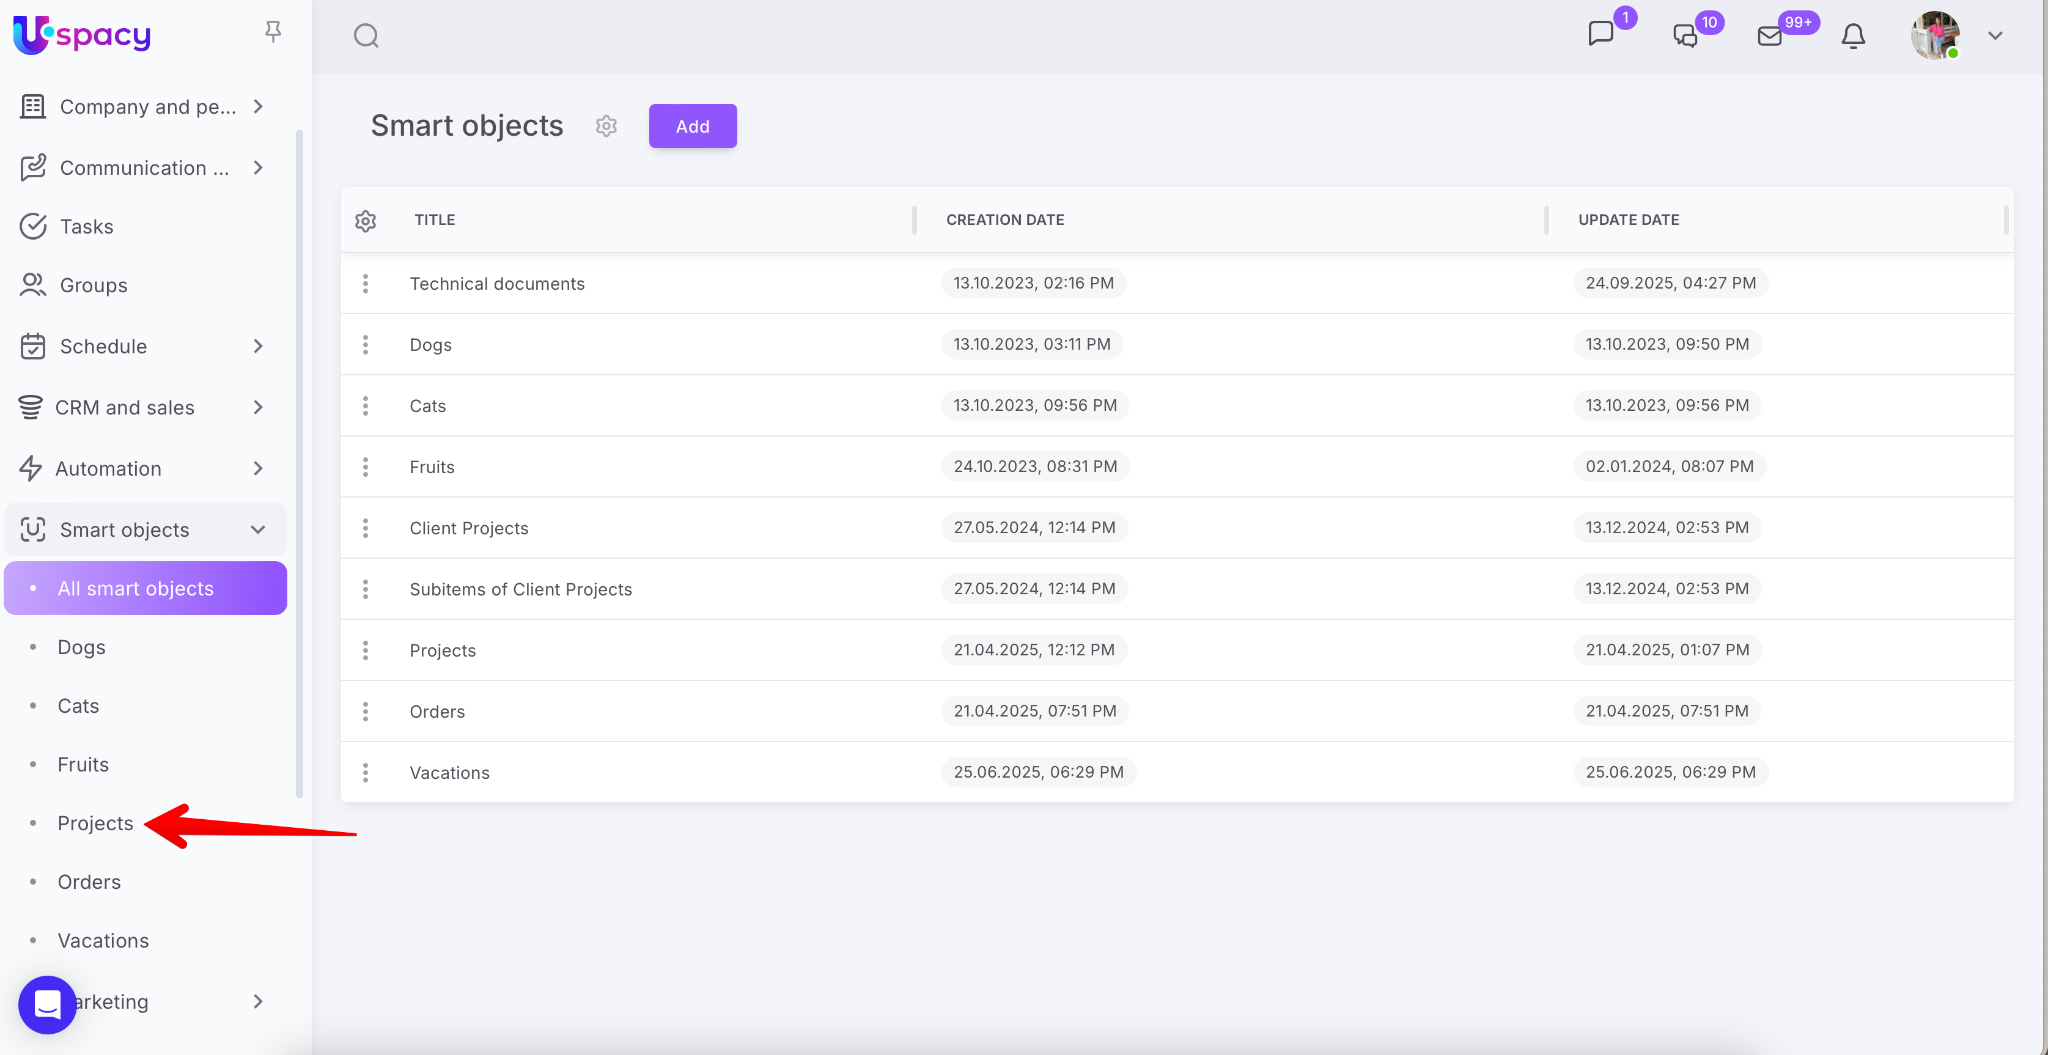Open user profile dropdown arrow
This screenshot has width=2048, height=1055.
(x=1995, y=36)
